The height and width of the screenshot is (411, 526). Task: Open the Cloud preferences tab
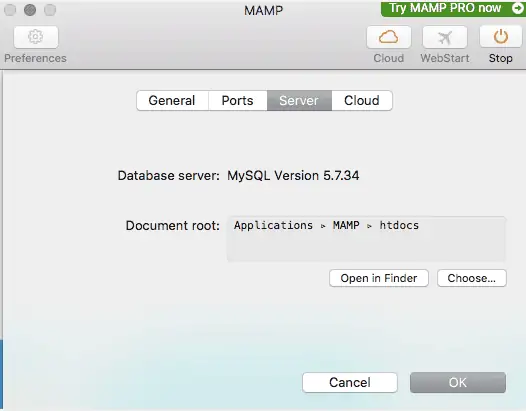click(x=362, y=100)
